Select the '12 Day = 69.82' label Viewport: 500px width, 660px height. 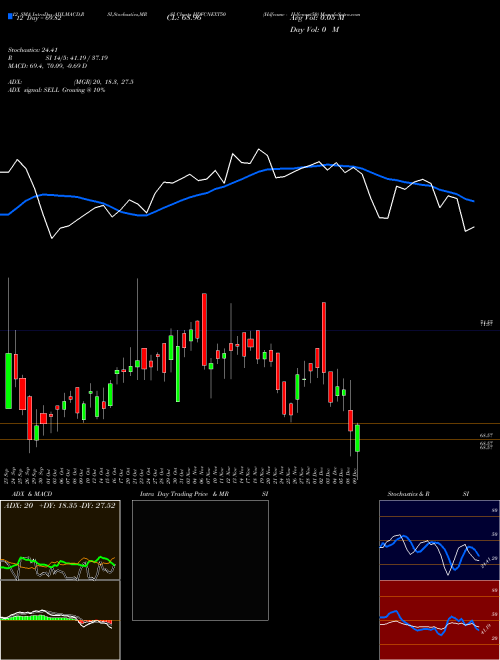click(x=39, y=18)
